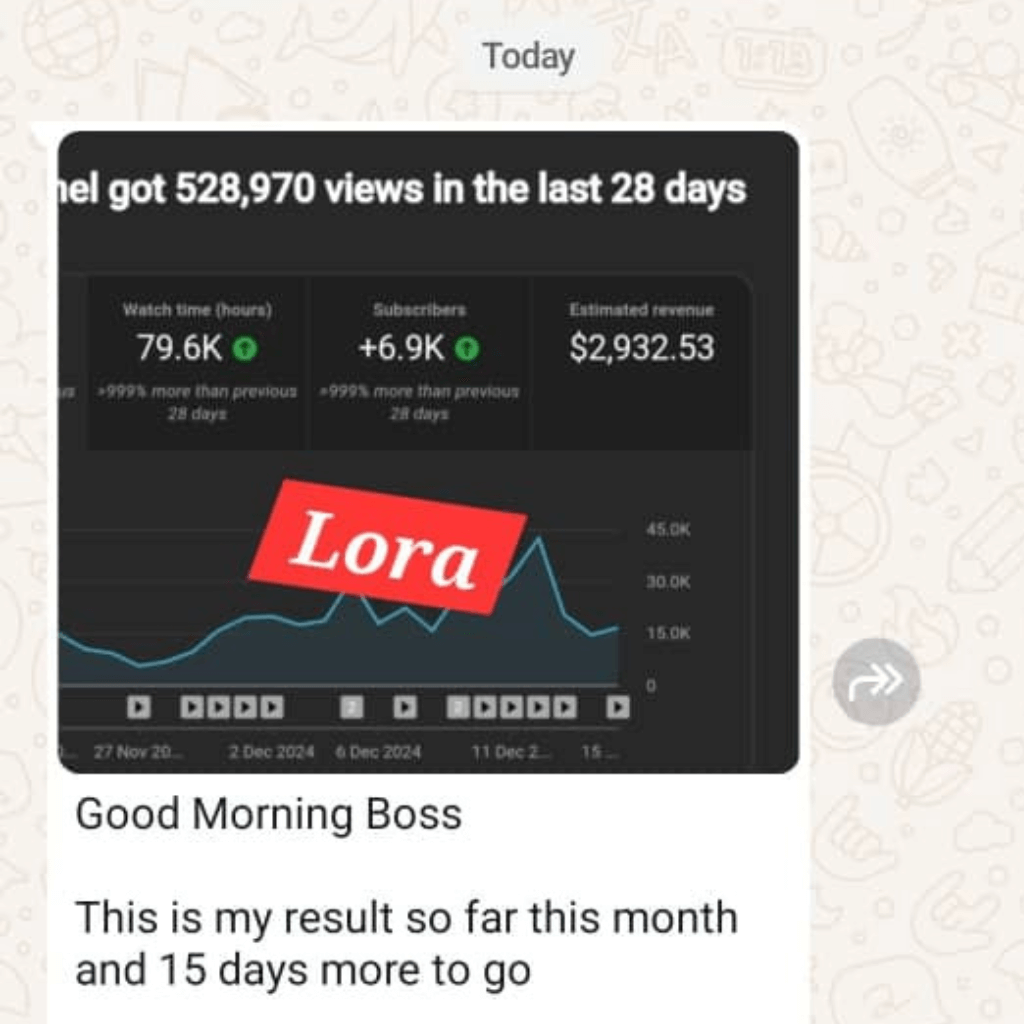Open the Estimated revenue tab
This screenshot has width=1024, height=1024.
coord(641,360)
